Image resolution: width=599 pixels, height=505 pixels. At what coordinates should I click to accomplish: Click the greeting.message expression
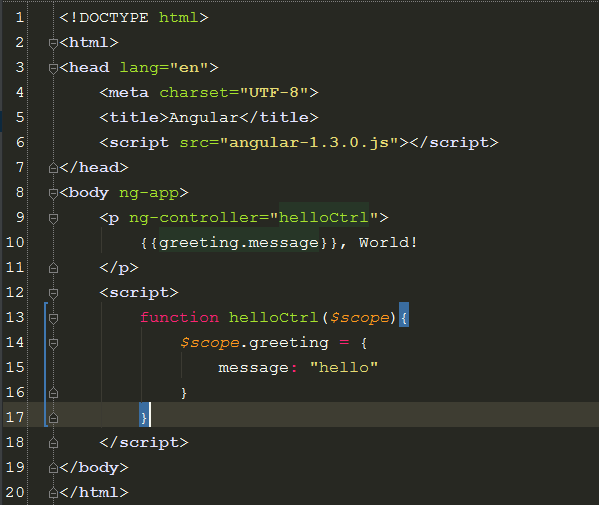point(239,243)
